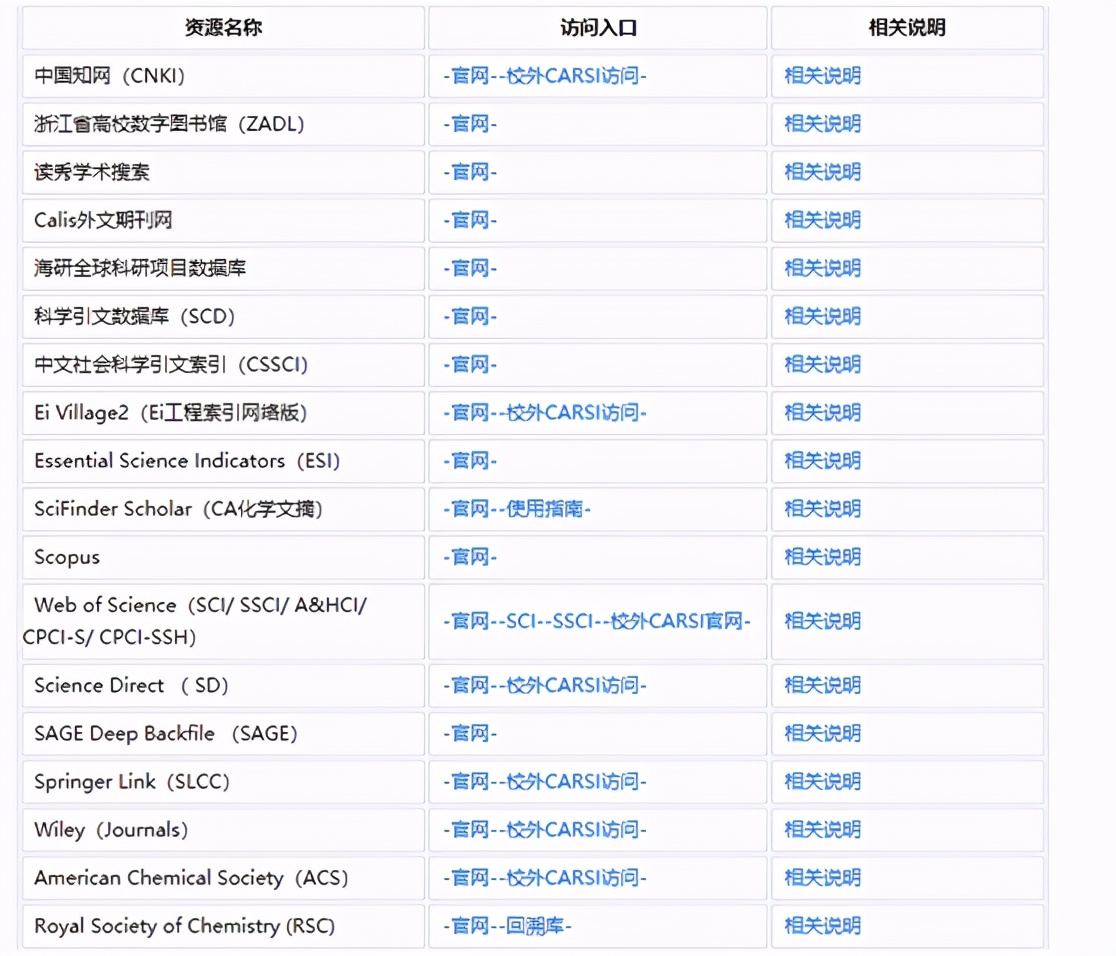Image resolution: width=1116 pixels, height=956 pixels.
Task: Click the 相关说明 column header
Action: tap(907, 28)
